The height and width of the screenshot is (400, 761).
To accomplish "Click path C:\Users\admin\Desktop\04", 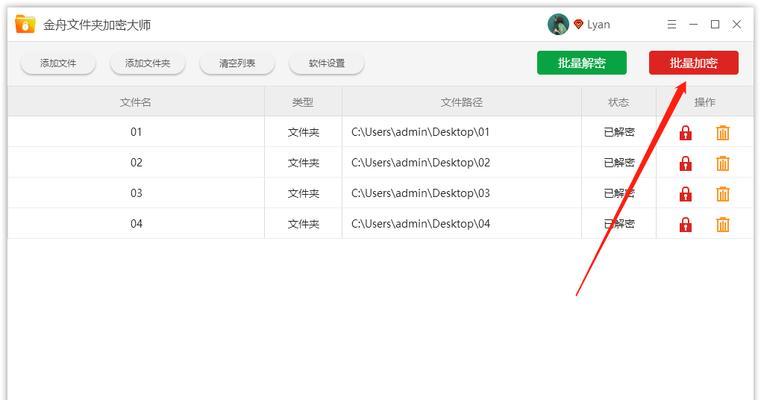I will [x=420, y=224].
